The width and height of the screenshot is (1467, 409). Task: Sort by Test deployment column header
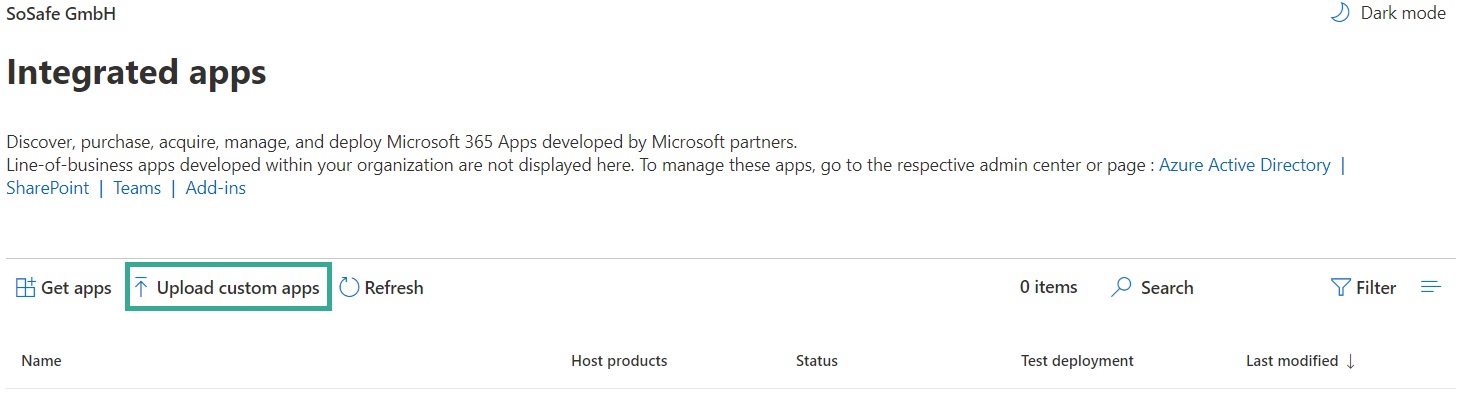pyautogui.click(x=1077, y=361)
